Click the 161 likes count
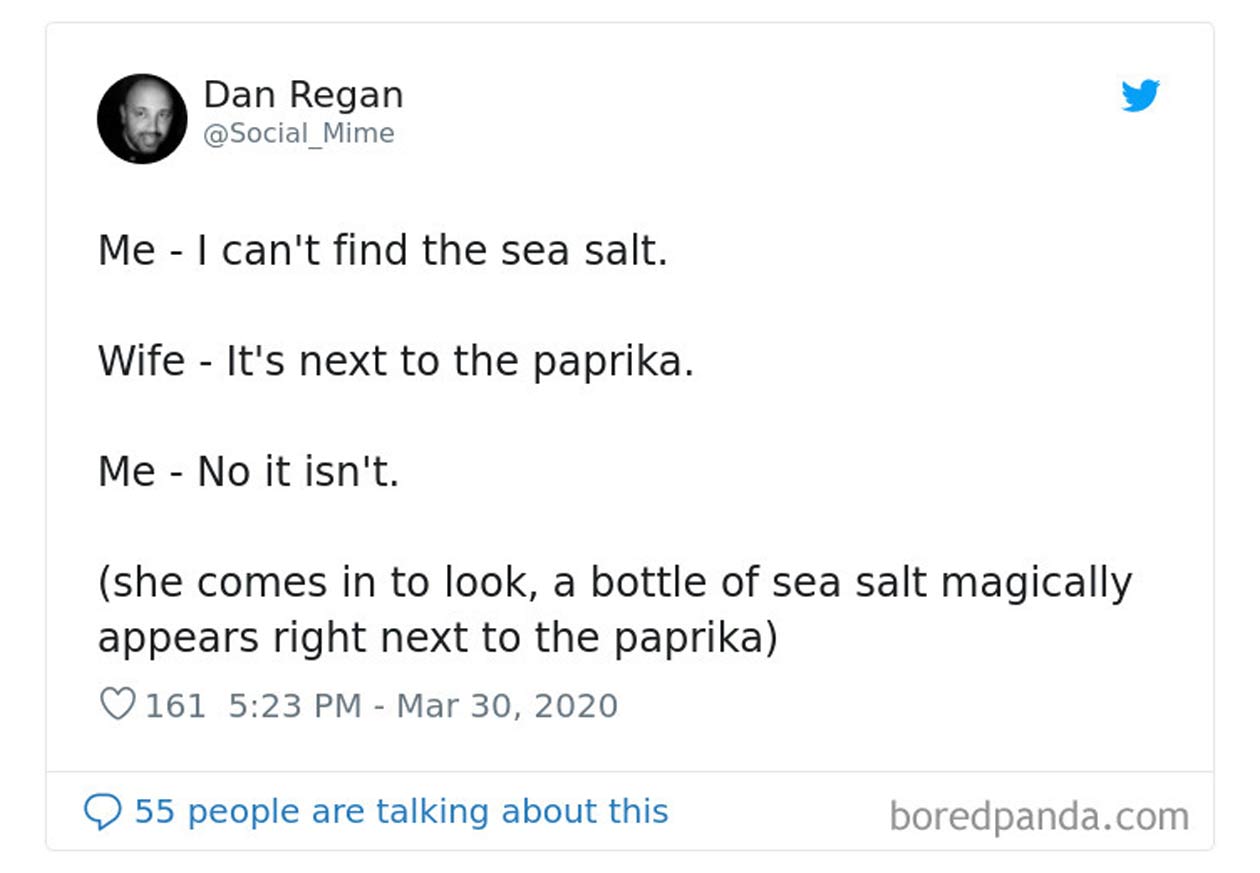Screen dimensions: 1260x873 (175, 706)
